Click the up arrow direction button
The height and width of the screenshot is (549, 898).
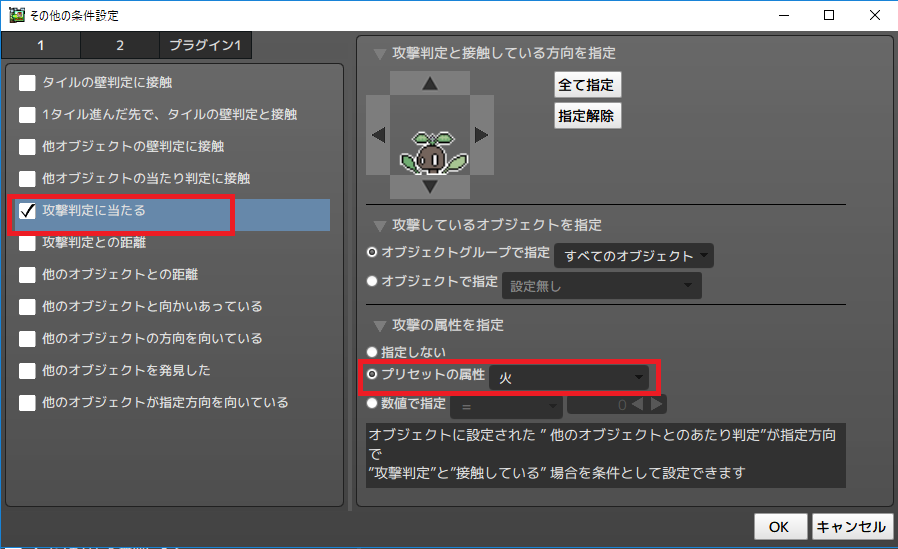pyautogui.click(x=430, y=83)
